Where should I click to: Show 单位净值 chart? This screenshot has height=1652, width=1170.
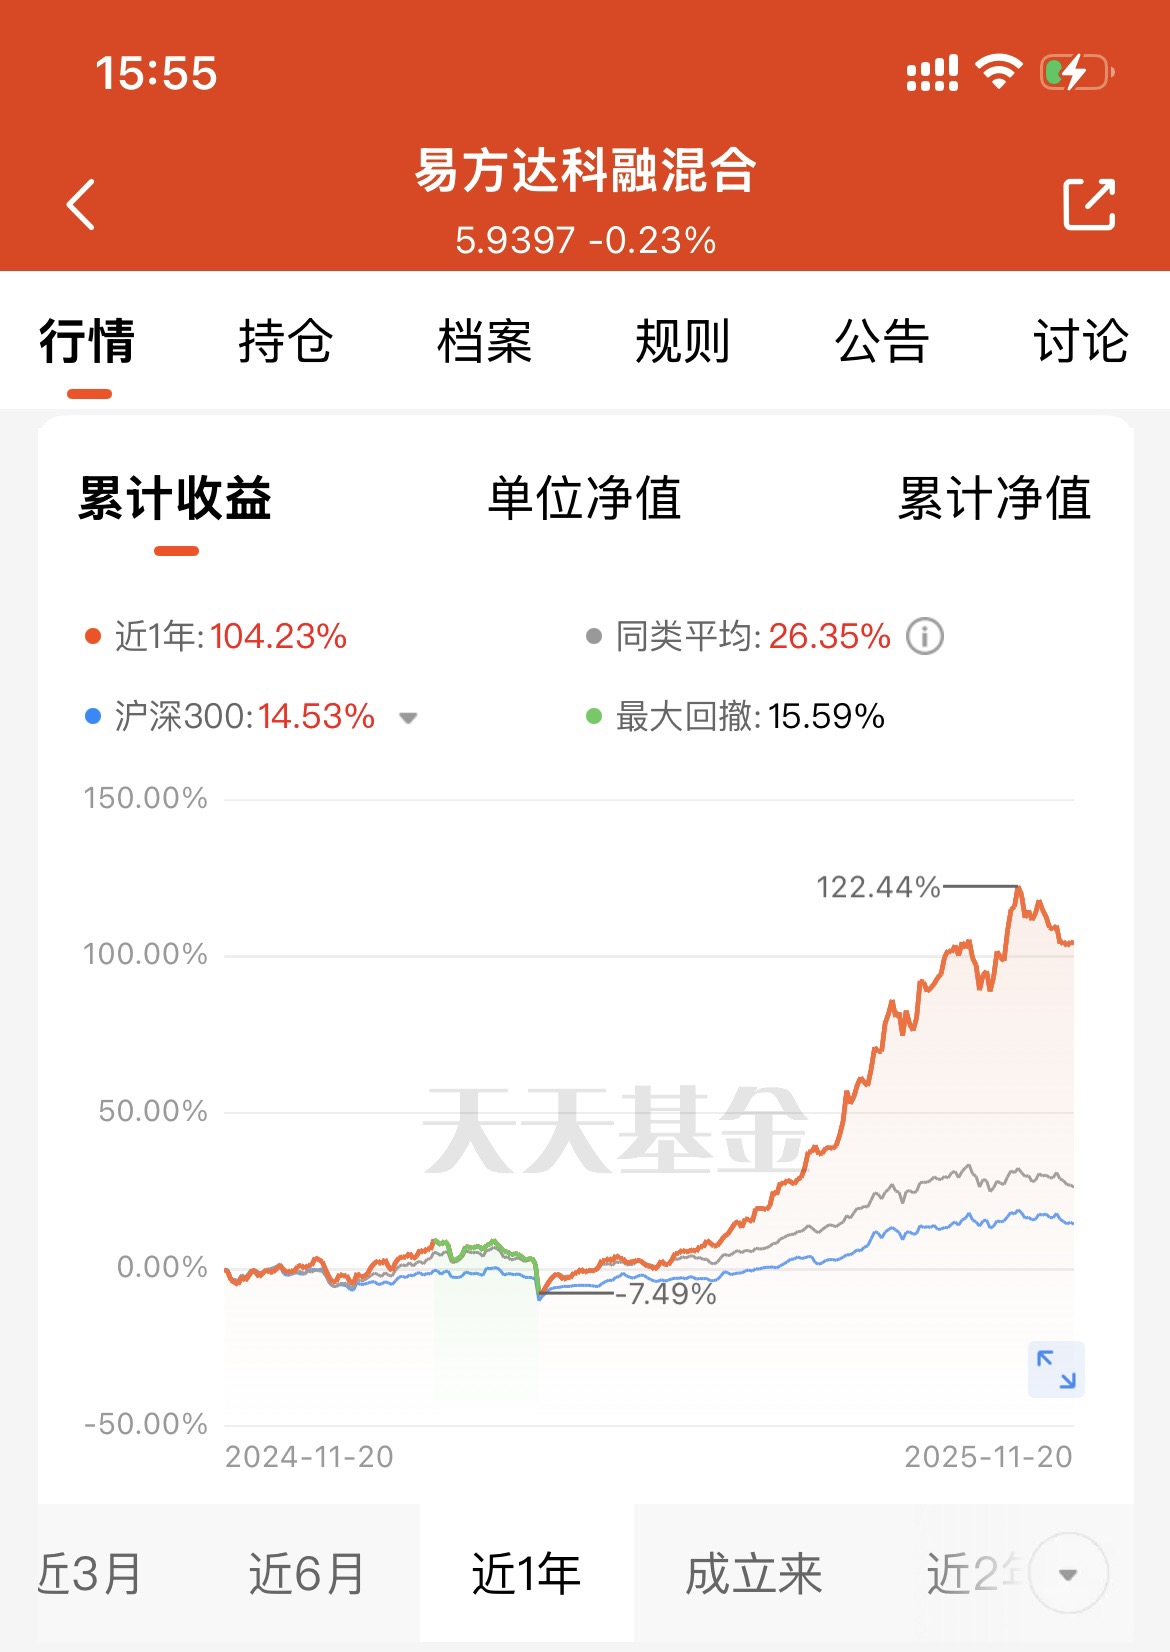point(584,498)
